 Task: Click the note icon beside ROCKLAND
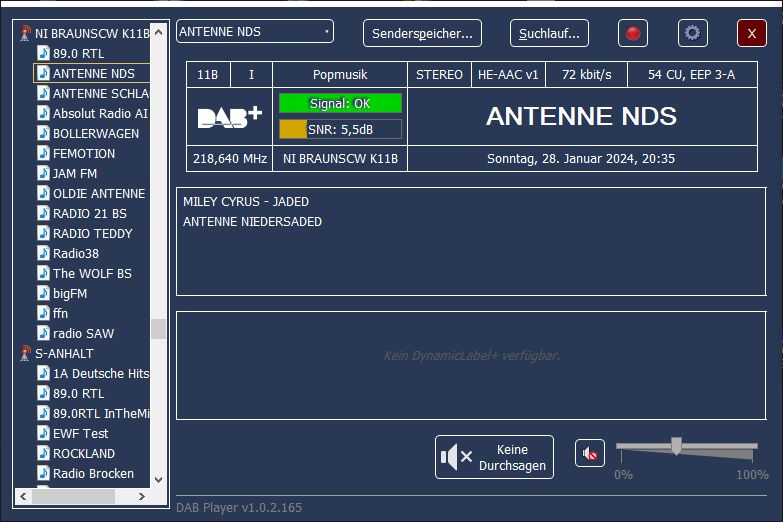(43, 453)
